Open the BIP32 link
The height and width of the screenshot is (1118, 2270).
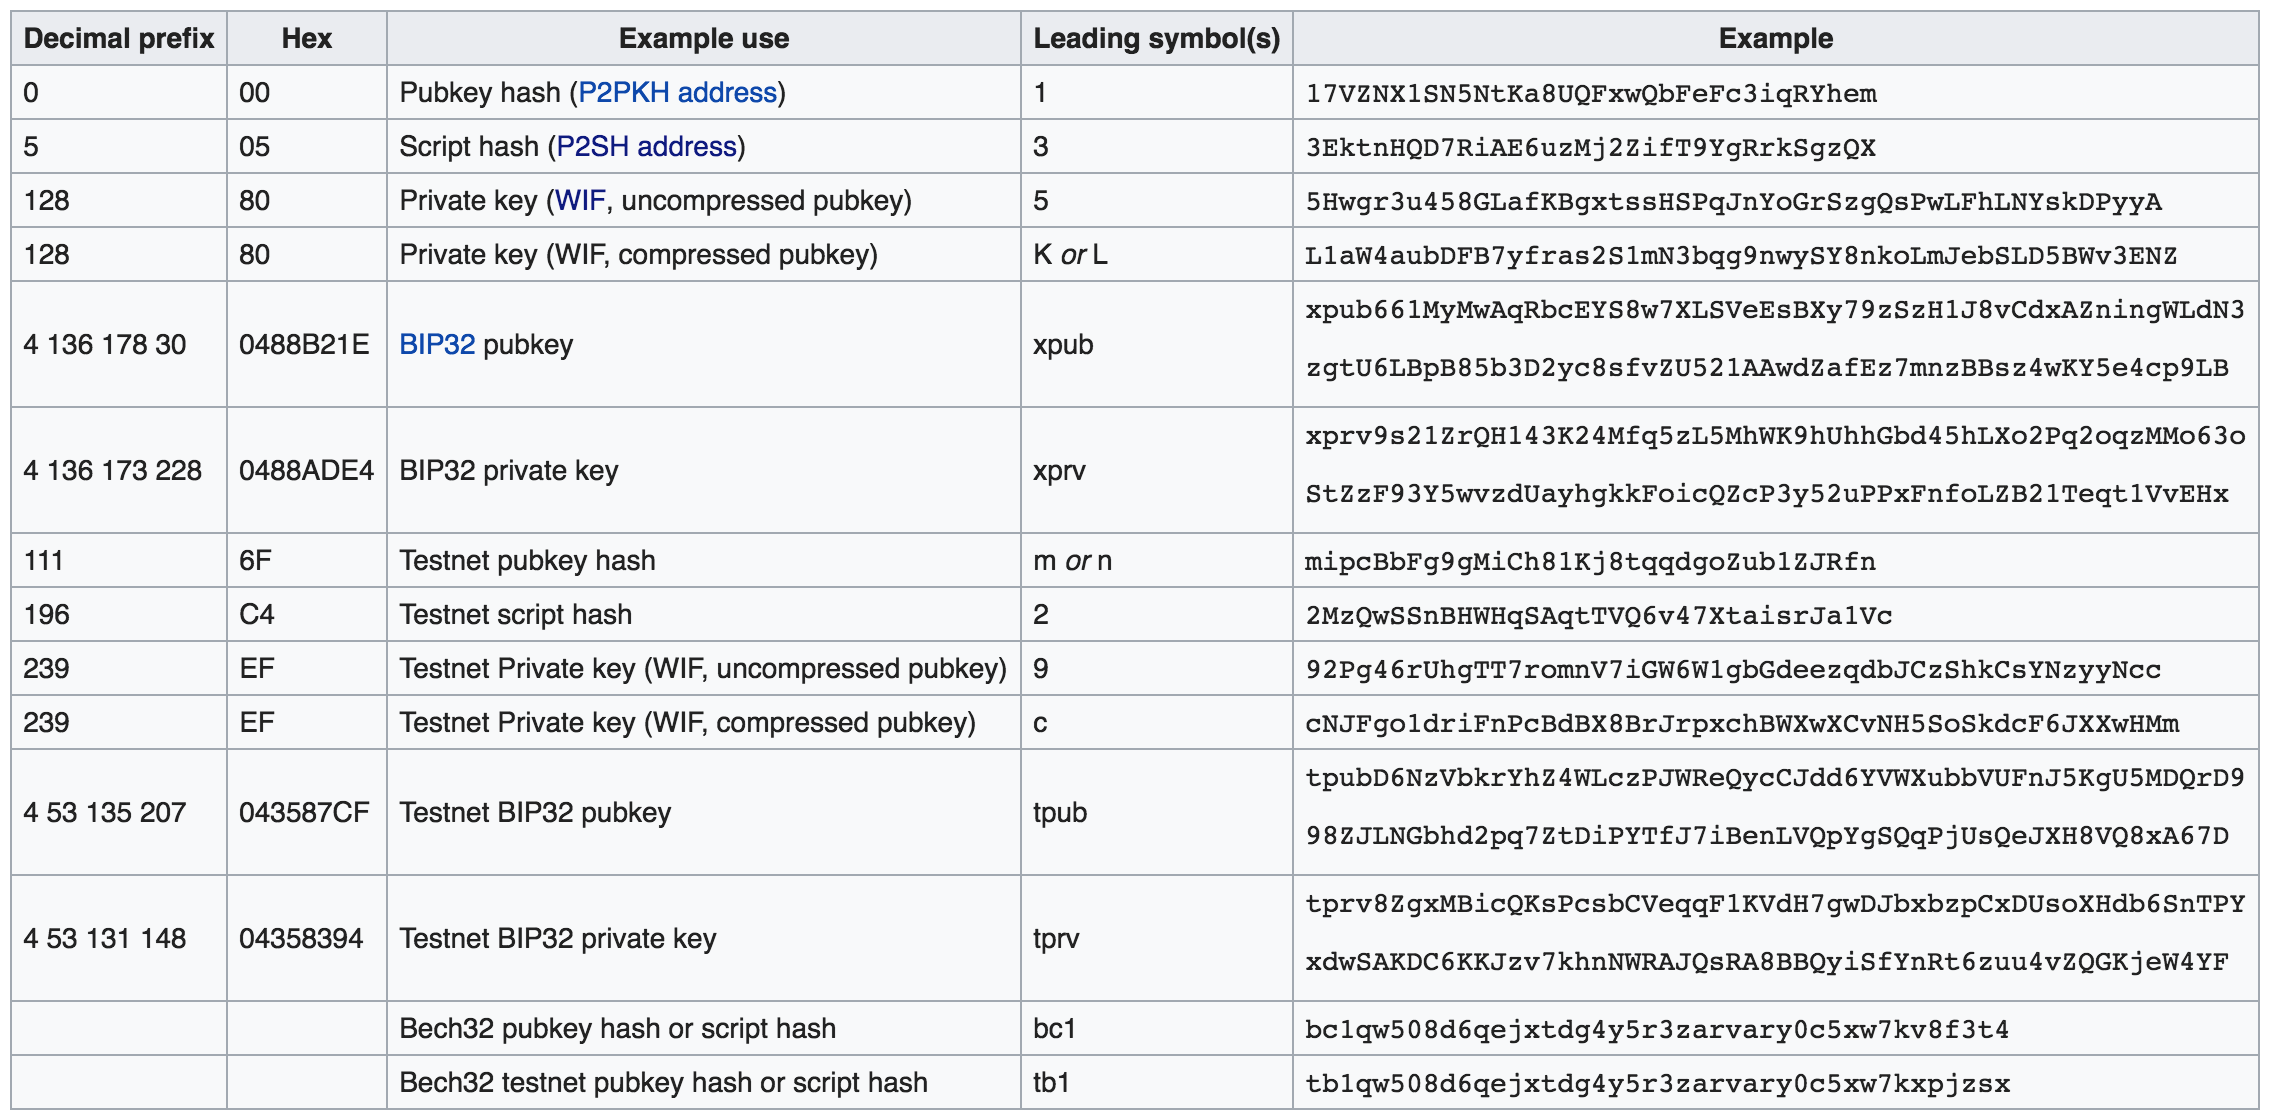[437, 345]
